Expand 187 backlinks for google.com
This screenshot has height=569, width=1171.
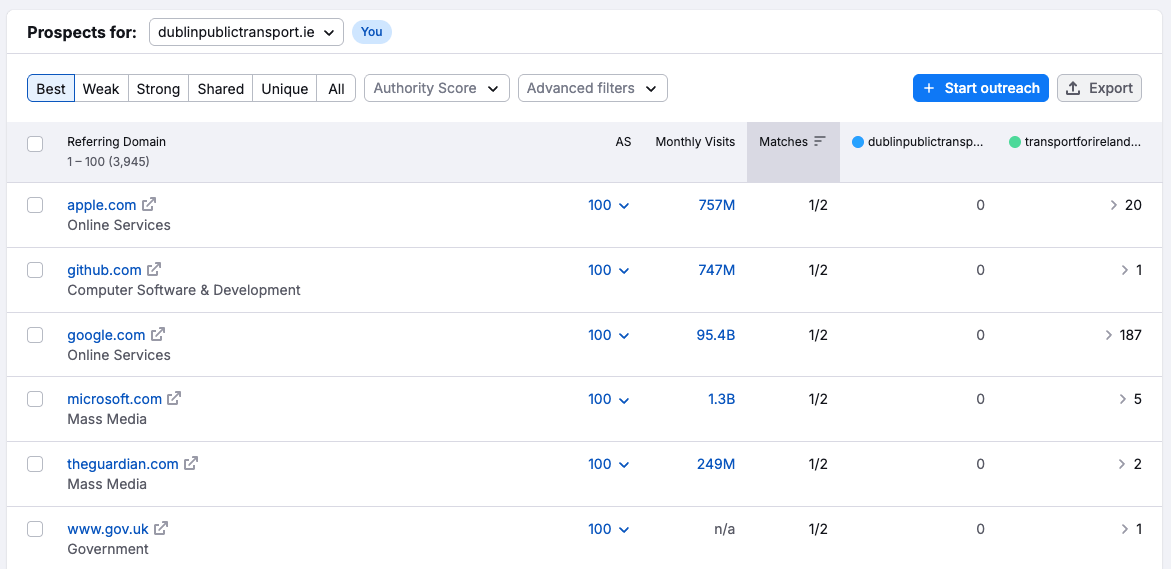(x=1122, y=335)
